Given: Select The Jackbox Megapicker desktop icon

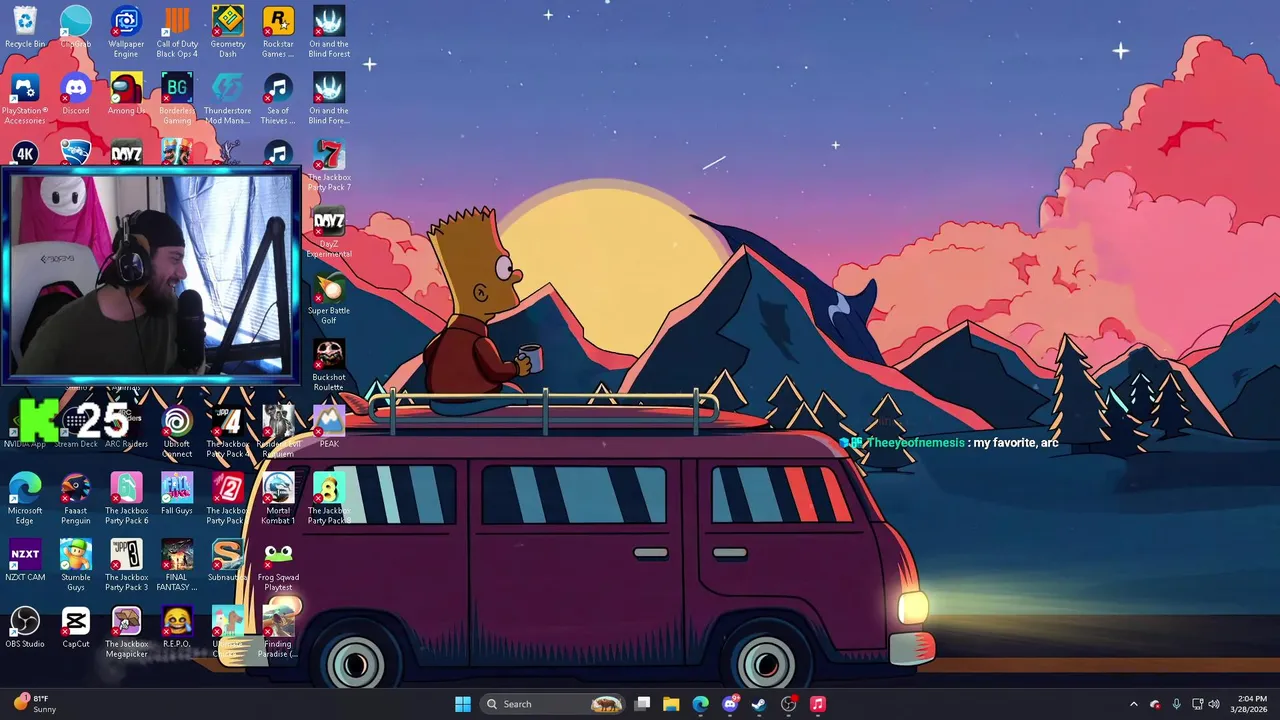Looking at the screenshot, I should click(x=126, y=634).
